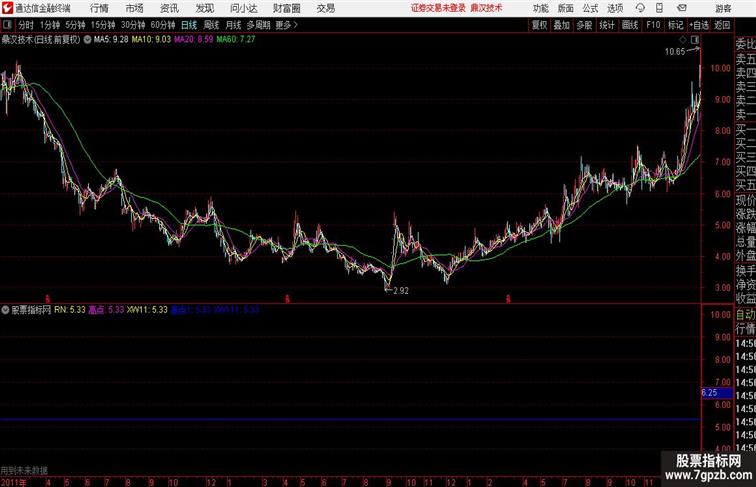Switch to the 1分钟 period tab
The width and height of the screenshot is (756, 487).
50,25
